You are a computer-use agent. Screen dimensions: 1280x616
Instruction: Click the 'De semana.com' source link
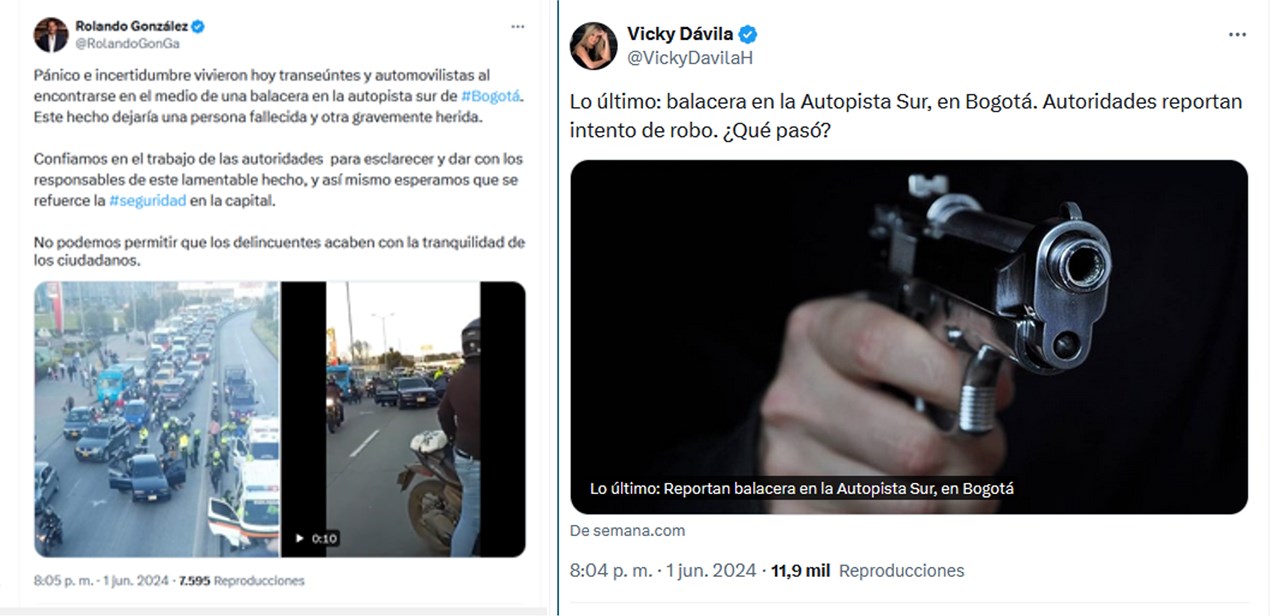coord(627,531)
